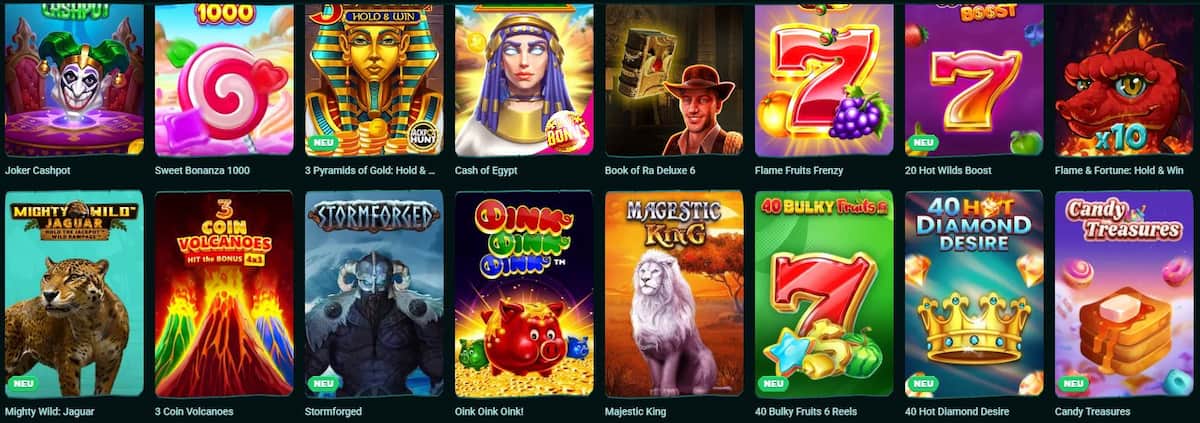
Task: Open the red dragon Flame & Fortune tile
Action: click(1124, 79)
